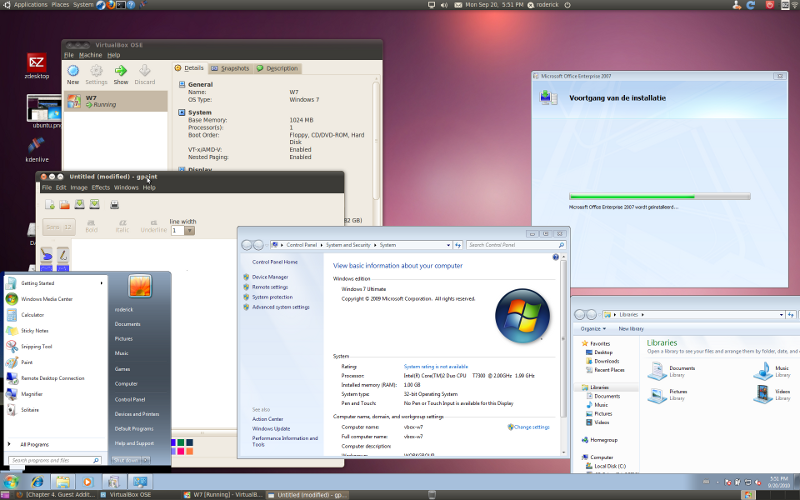Click the Windows Update link under See also
The height and width of the screenshot is (500, 800).
(271, 429)
